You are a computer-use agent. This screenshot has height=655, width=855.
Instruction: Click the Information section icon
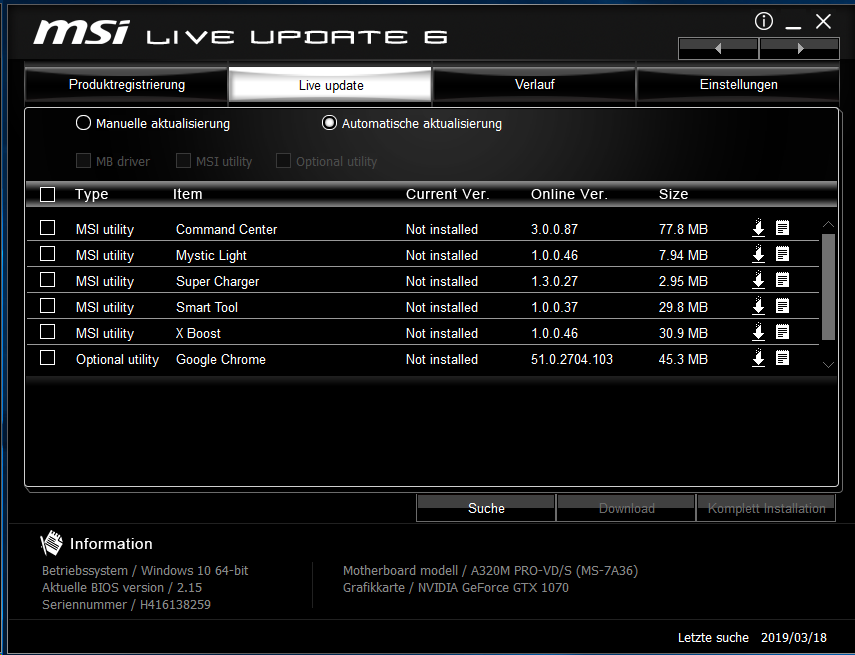tap(52, 543)
